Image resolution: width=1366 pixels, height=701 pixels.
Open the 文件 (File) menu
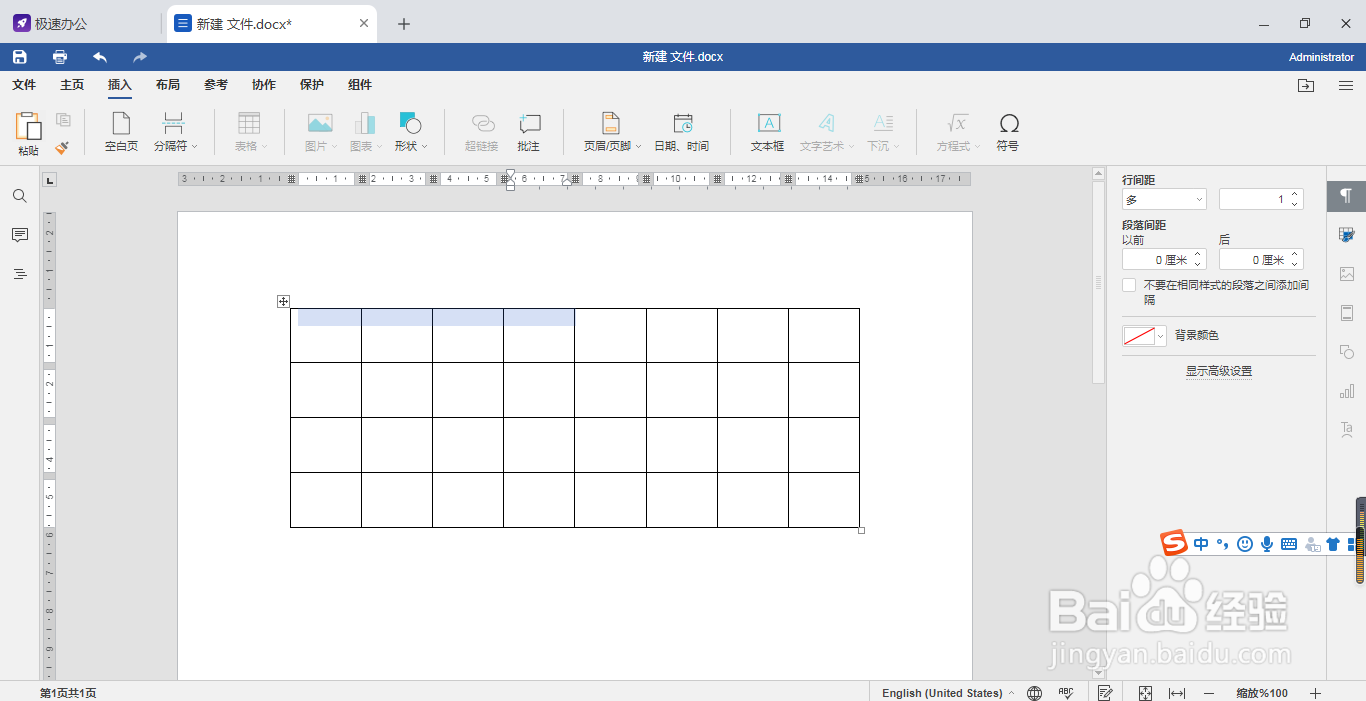point(24,85)
